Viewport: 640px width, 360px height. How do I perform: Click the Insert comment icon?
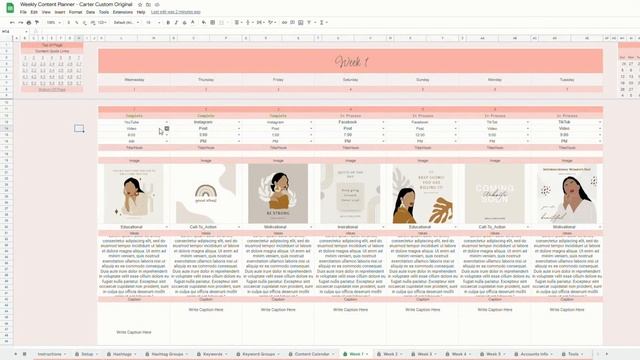(292, 22)
